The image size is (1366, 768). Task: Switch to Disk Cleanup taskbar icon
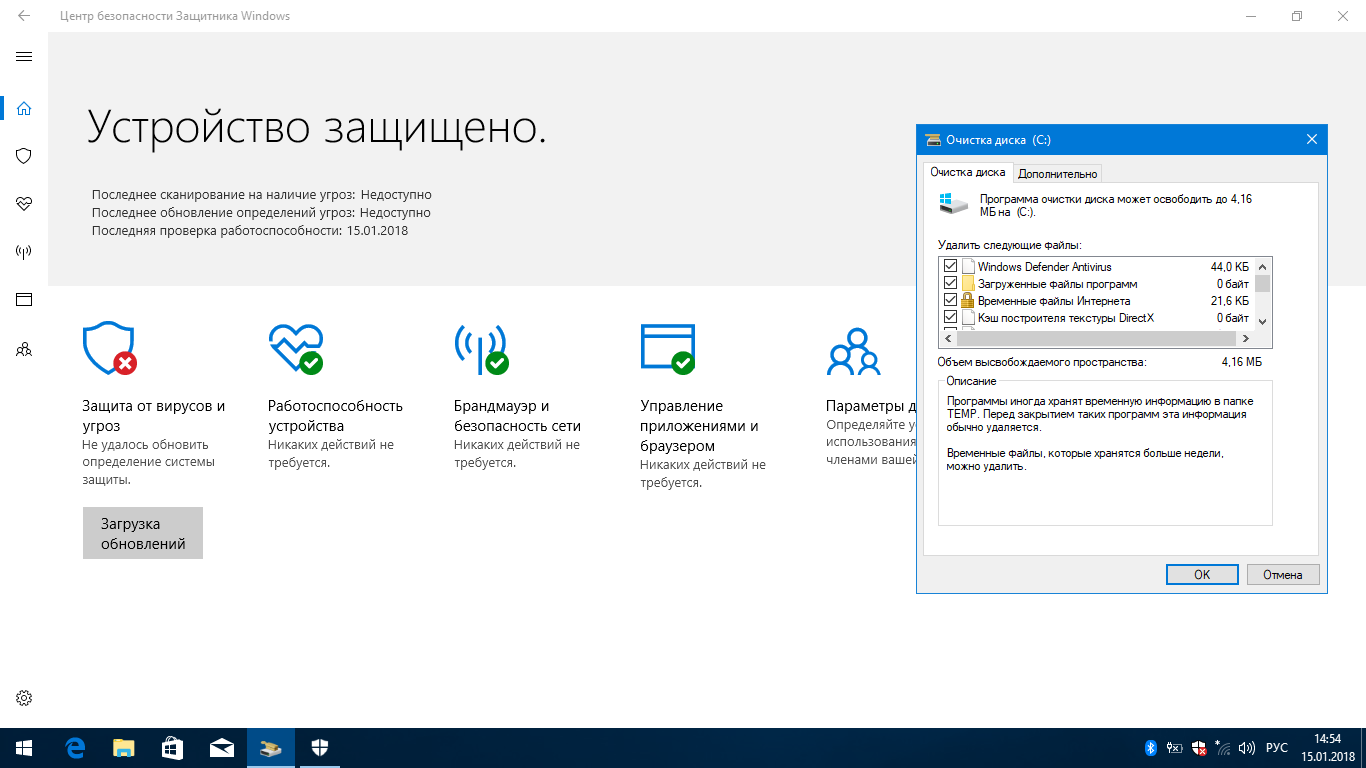point(270,748)
